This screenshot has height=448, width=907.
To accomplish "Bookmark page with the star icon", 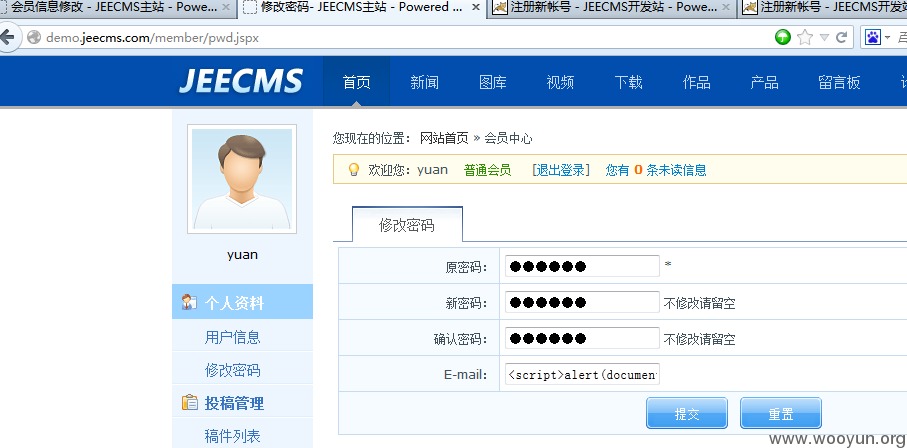I will (805, 38).
